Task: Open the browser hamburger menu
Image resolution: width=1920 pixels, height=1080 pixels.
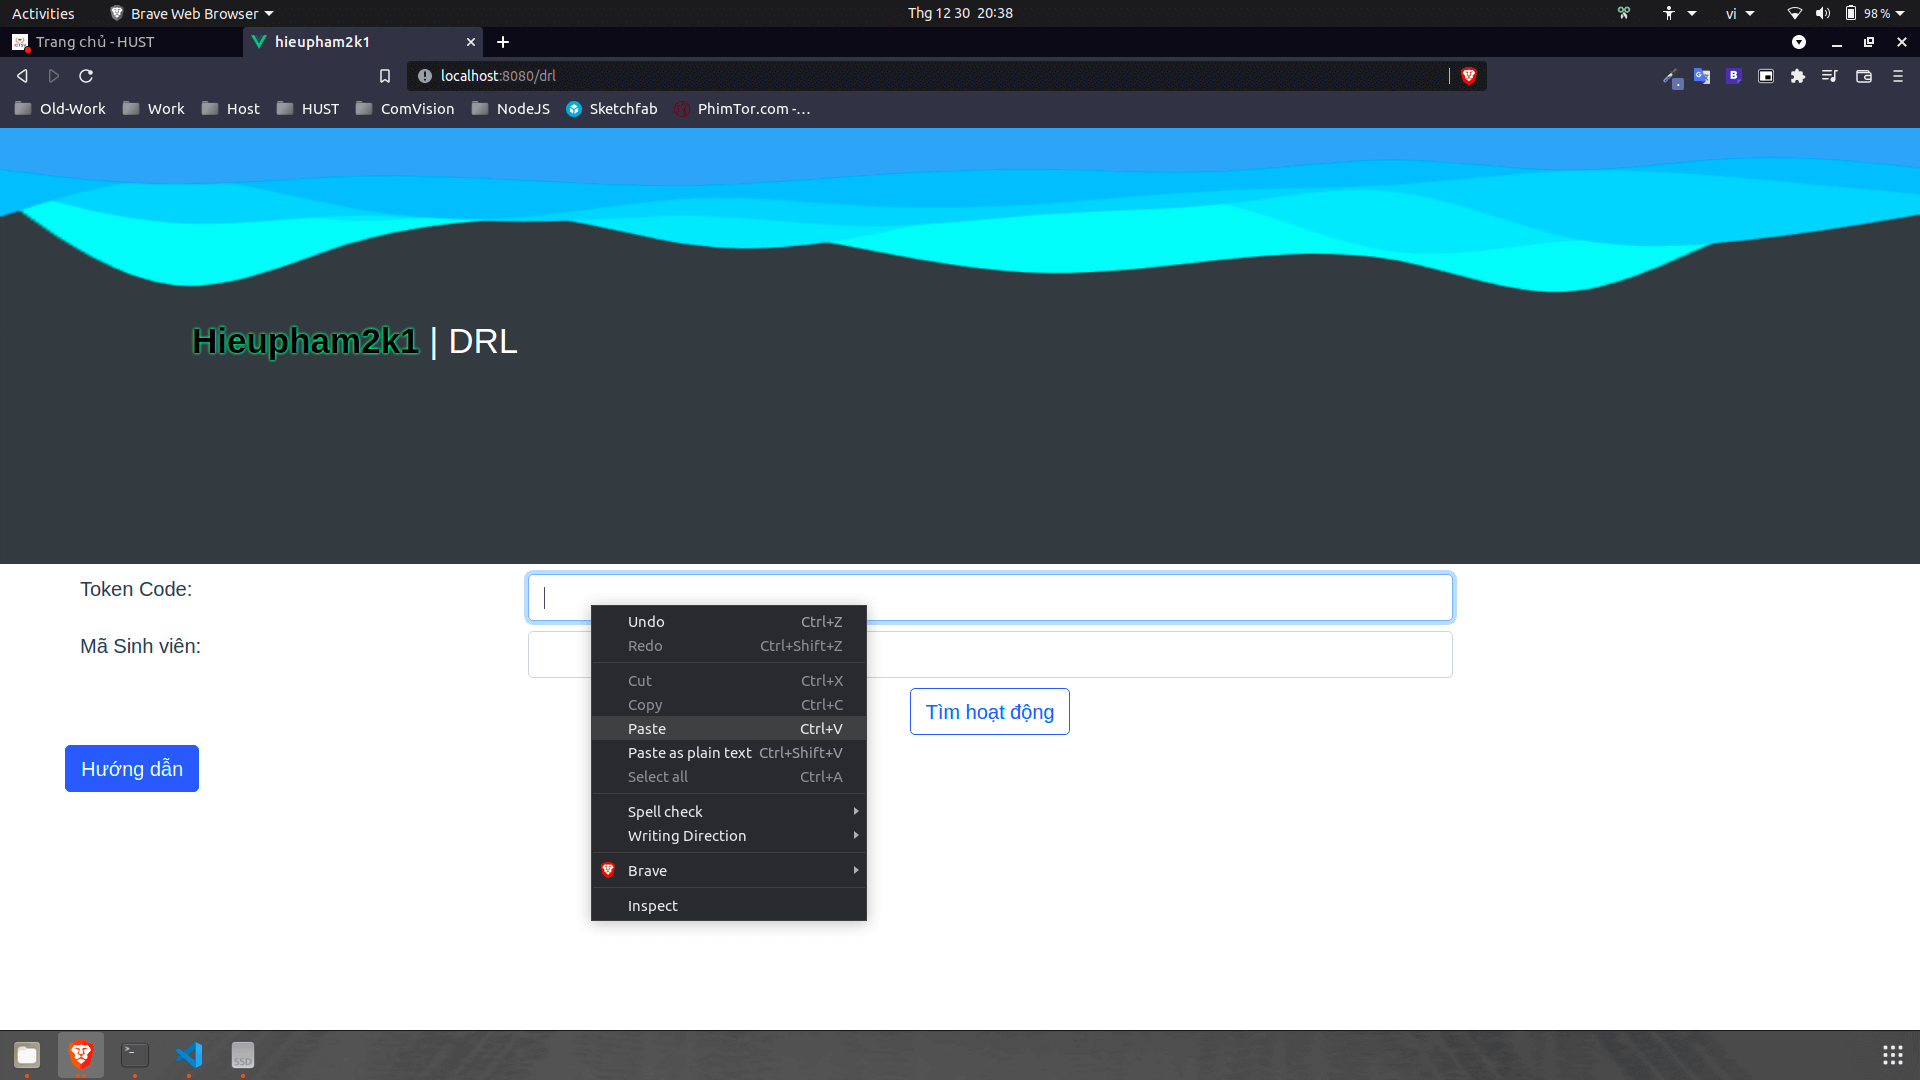Action: [x=1897, y=76]
